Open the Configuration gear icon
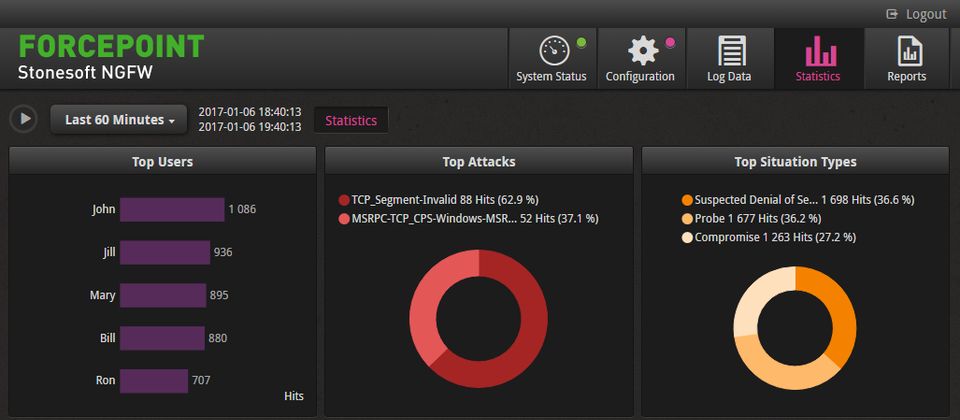 [x=642, y=50]
